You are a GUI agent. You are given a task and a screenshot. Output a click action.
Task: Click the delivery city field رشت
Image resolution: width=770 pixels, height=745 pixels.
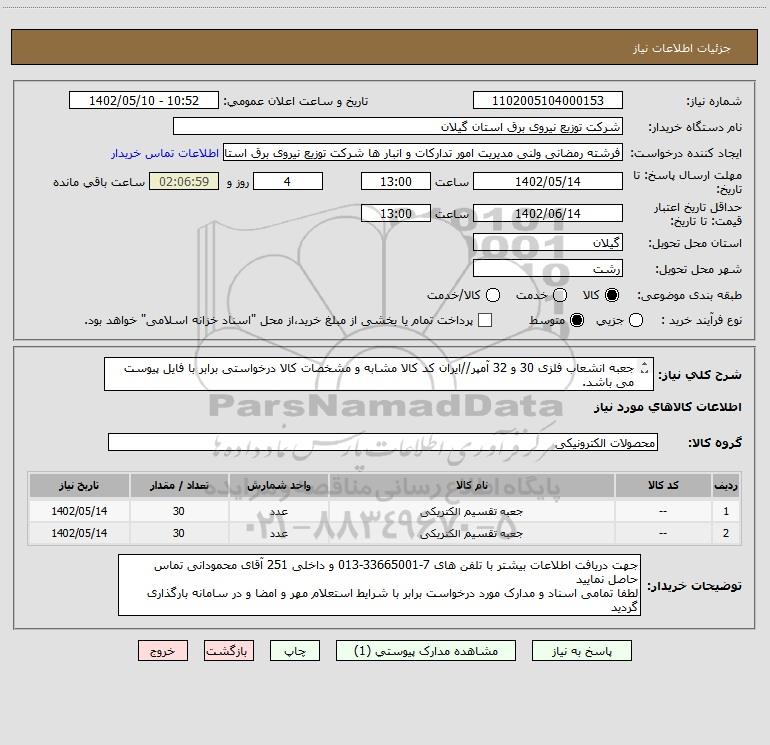(548, 268)
